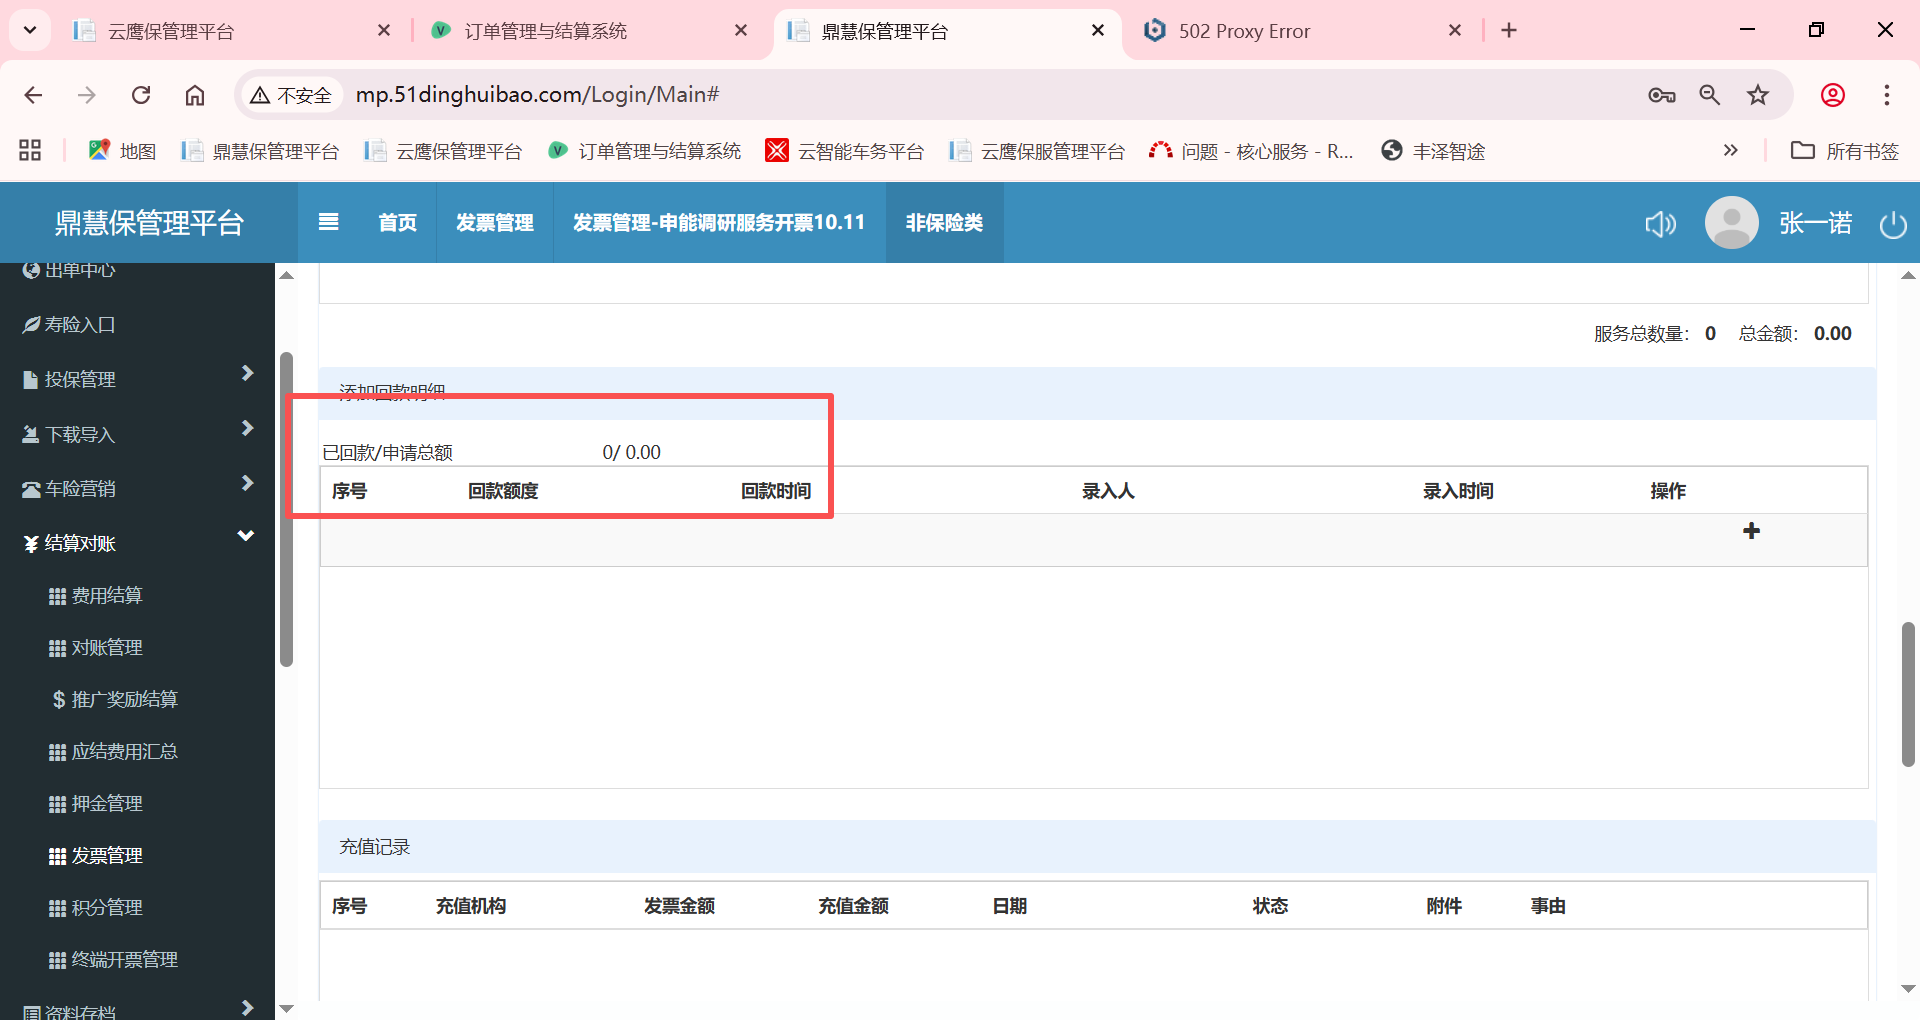1920x1020 pixels.
Task: Click the power logout icon
Action: 1892,224
